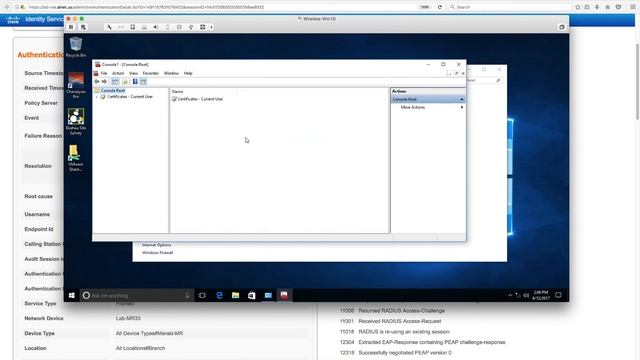
Task: Open the Action menu in Console1
Action: tap(118, 73)
